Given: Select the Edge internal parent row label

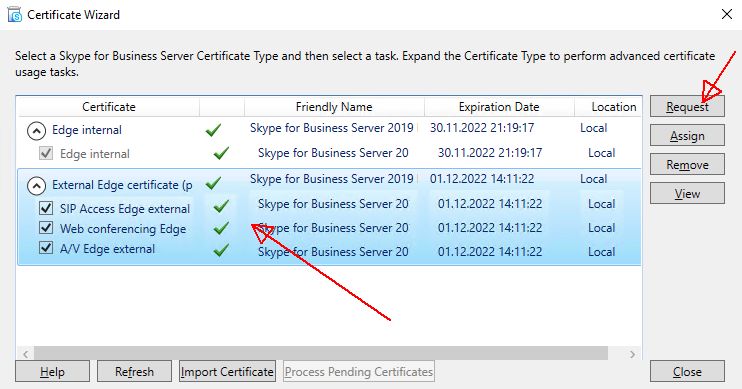Looking at the screenshot, I should (x=87, y=130).
